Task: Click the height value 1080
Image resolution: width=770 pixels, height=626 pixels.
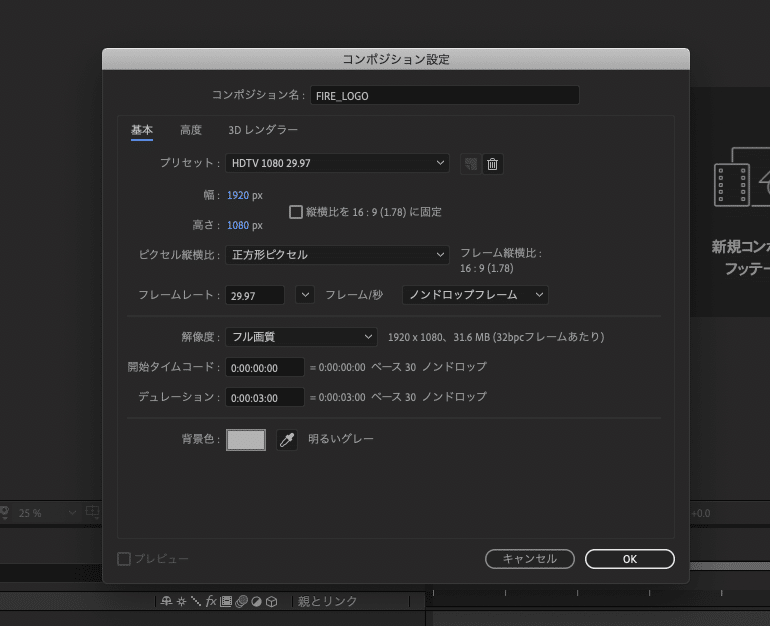Action: click(x=238, y=225)
